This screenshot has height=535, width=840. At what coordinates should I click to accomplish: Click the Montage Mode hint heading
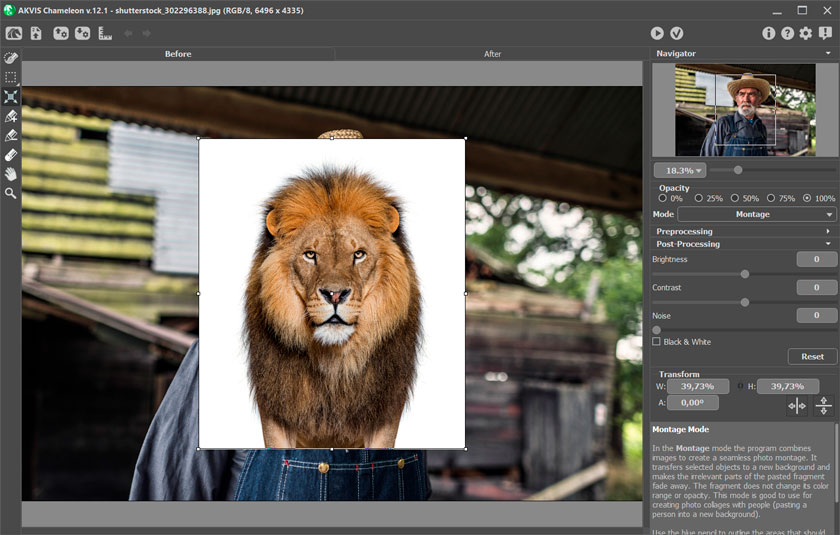(680, 429)
